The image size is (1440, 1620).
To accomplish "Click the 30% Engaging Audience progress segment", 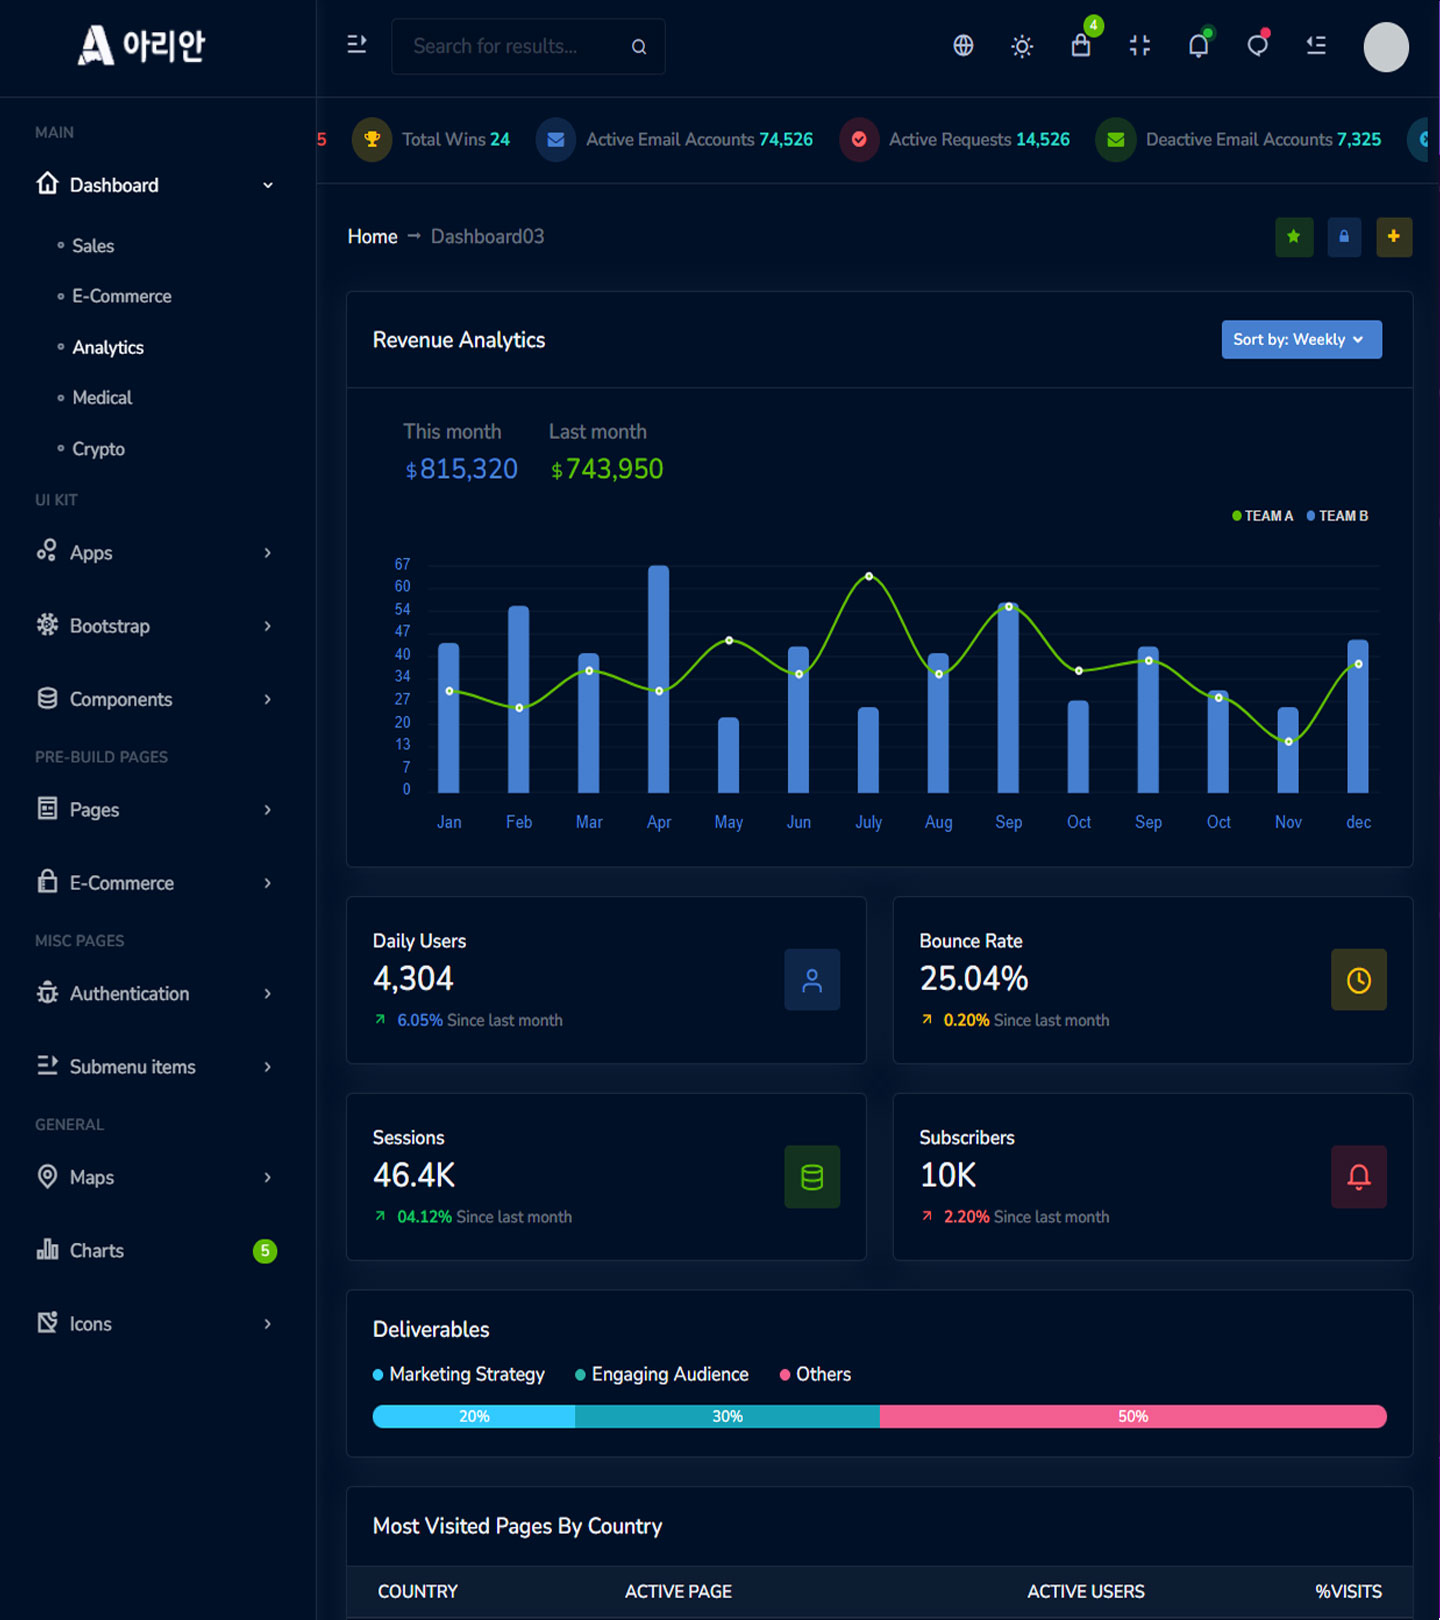I will [x=727, y=1417].
